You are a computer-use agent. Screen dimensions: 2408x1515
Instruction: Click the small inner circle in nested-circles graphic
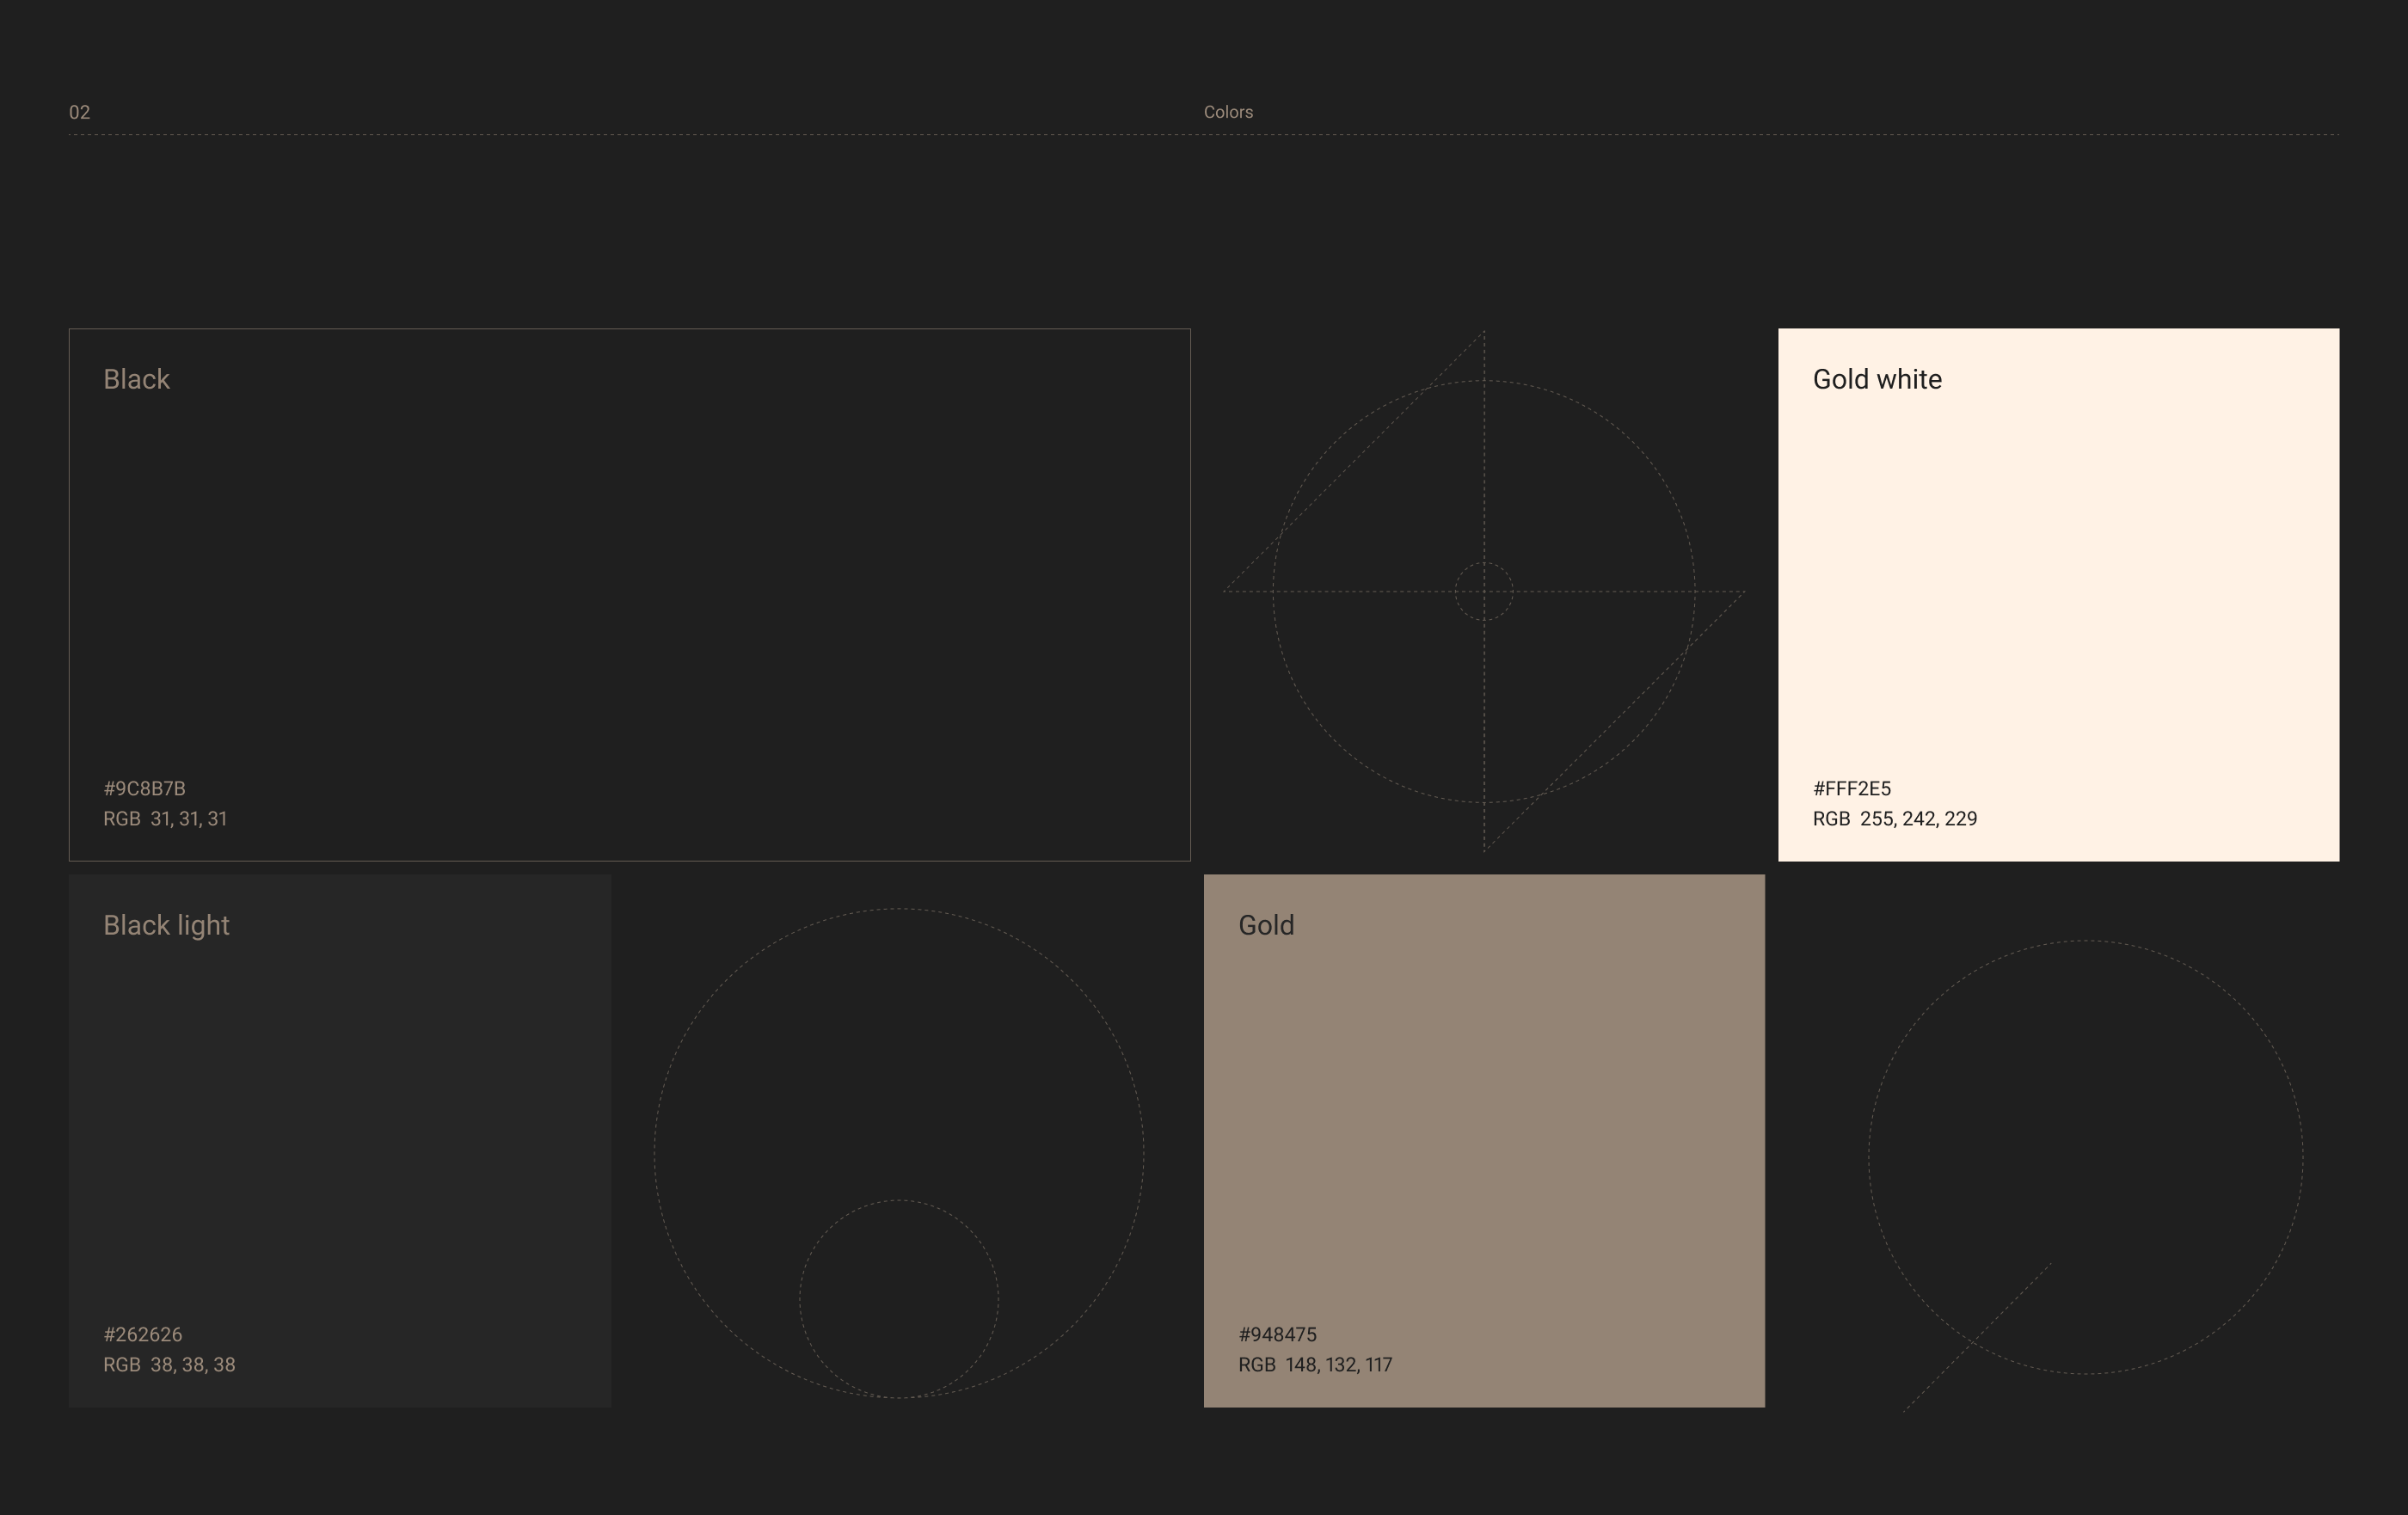898,1298
